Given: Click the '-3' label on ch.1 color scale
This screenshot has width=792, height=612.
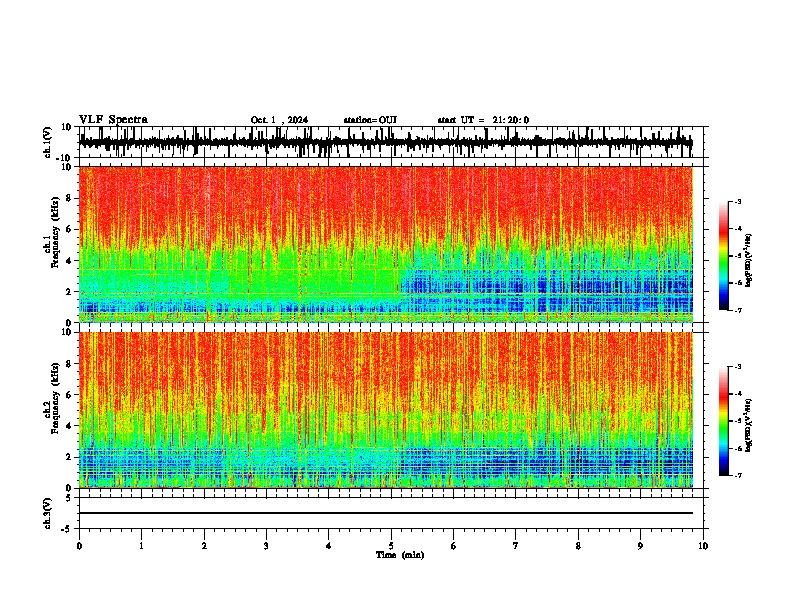Looking at the screenshot, I should [738, 201].
